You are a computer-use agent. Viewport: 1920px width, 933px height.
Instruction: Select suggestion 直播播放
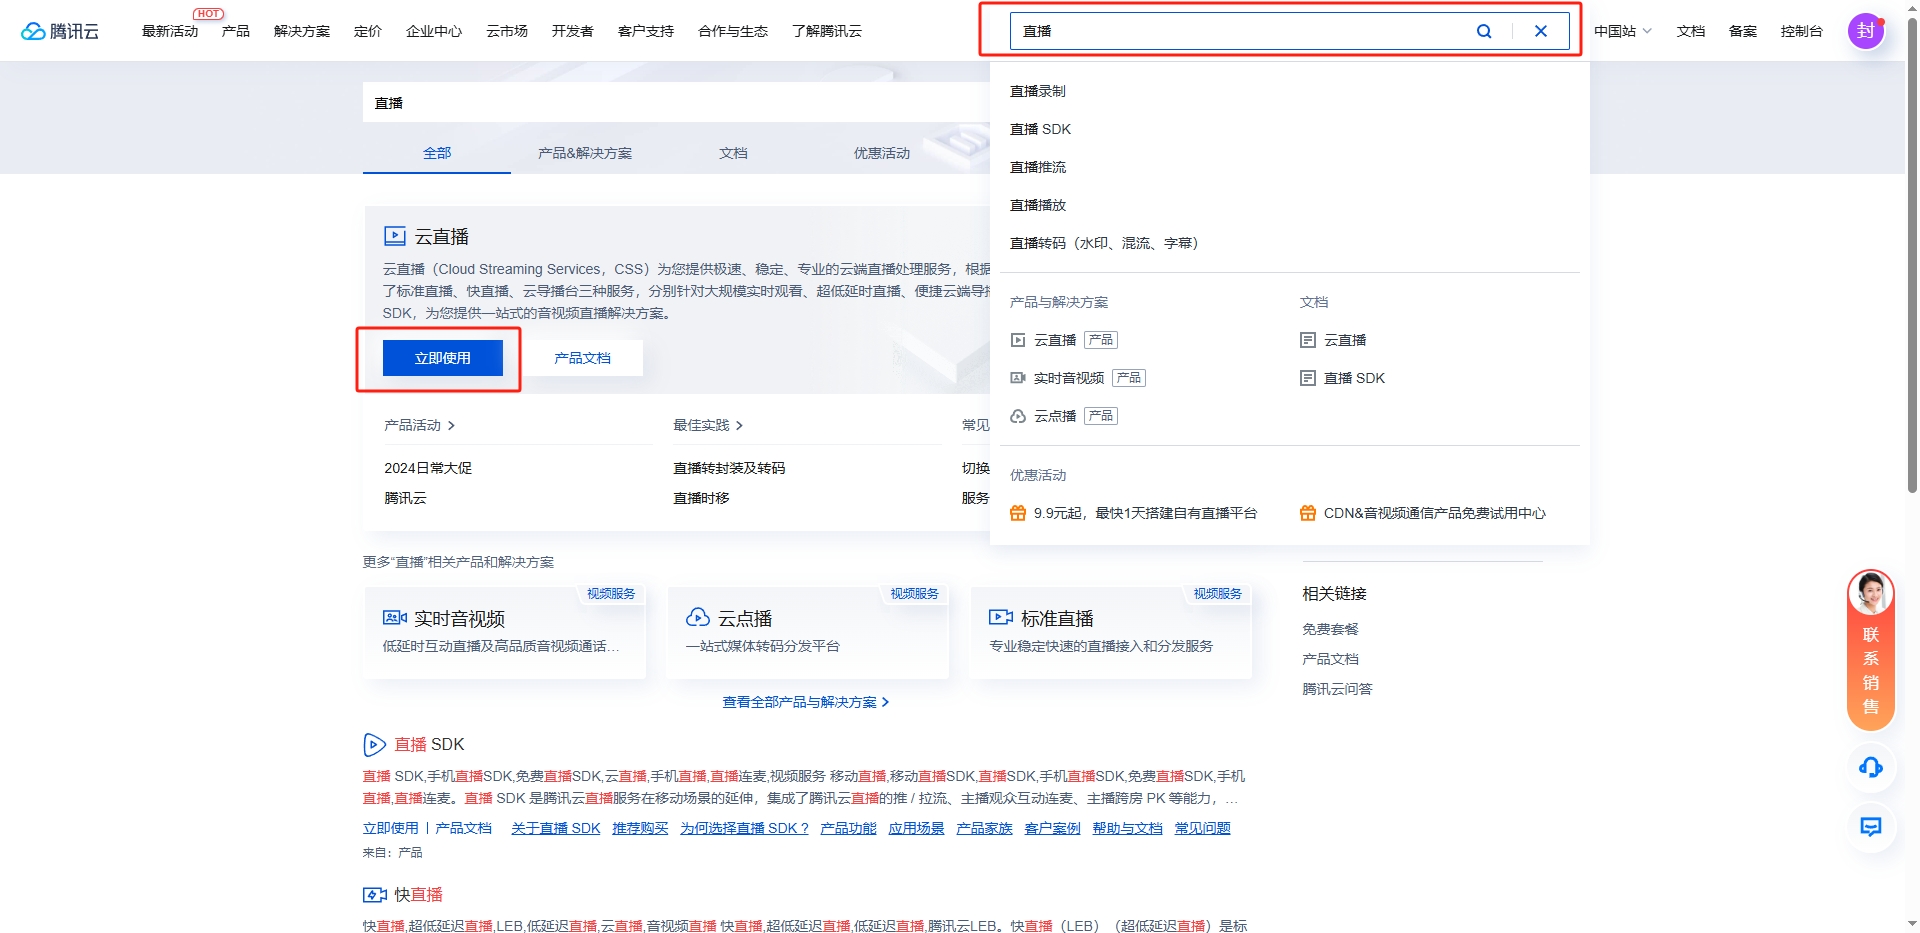point(1038,205)
